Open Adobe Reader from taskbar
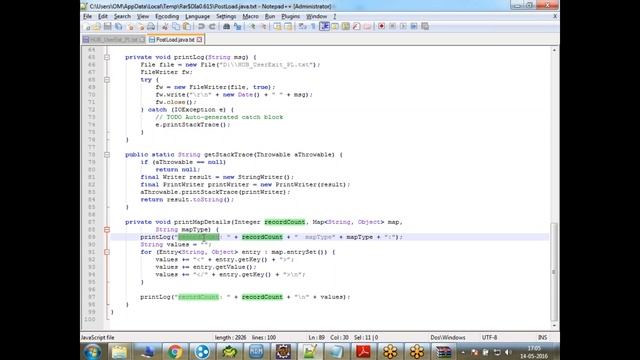This screenshot has width=640, height=360. (x=363, y=351)
